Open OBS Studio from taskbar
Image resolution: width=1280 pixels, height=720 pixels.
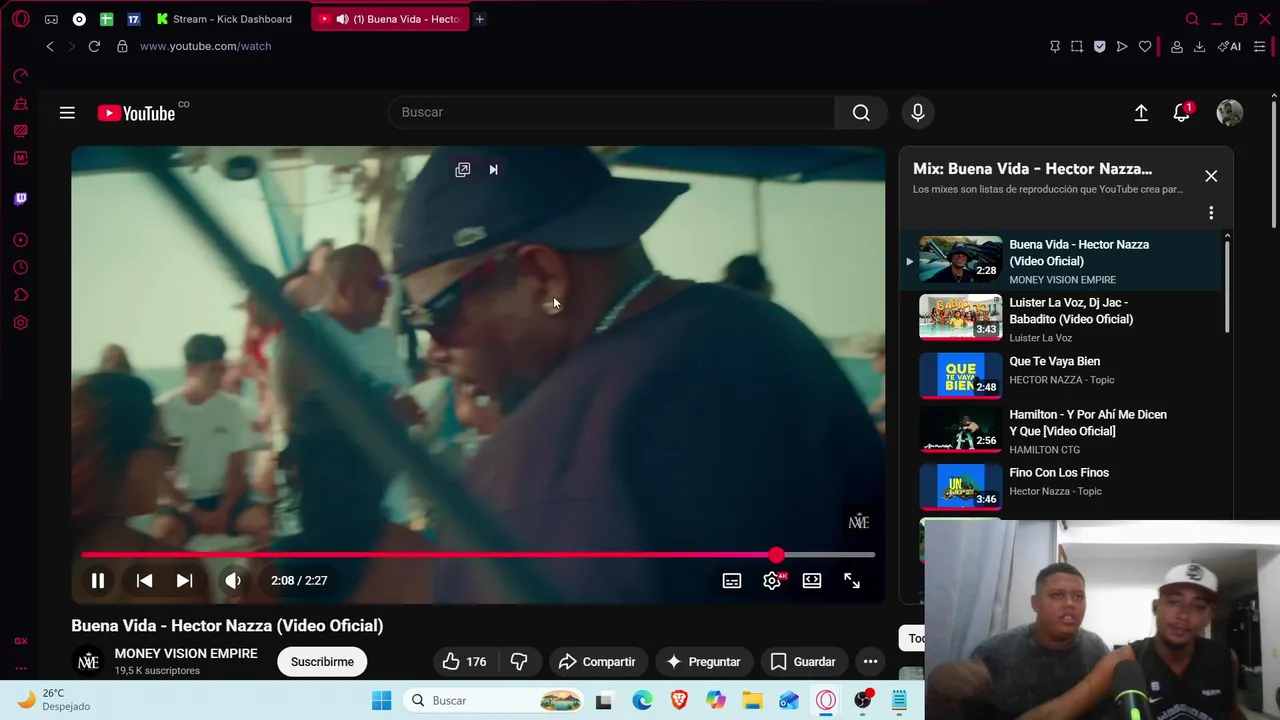(x=863, y=700)
